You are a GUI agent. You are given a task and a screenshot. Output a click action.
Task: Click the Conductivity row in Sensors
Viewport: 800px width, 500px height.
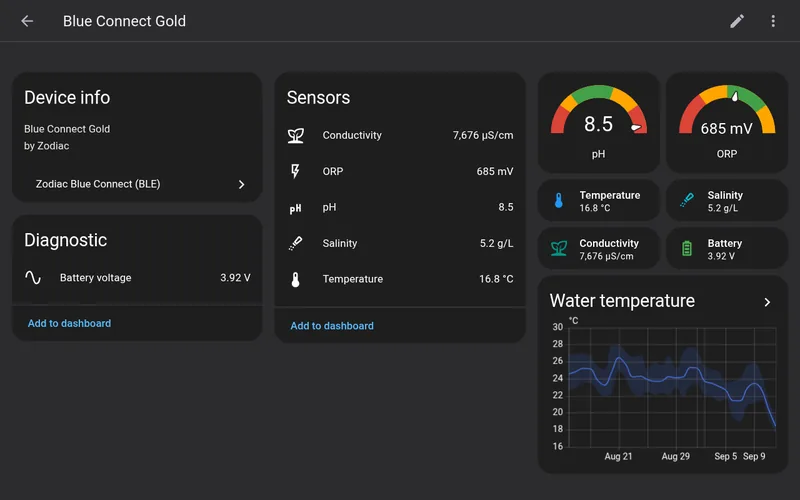coord(400,135)
